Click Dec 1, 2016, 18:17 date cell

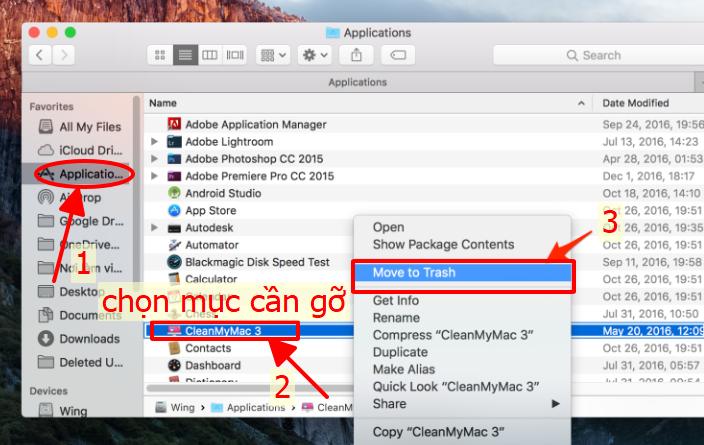pyautogui.click(x=648, y=176)
